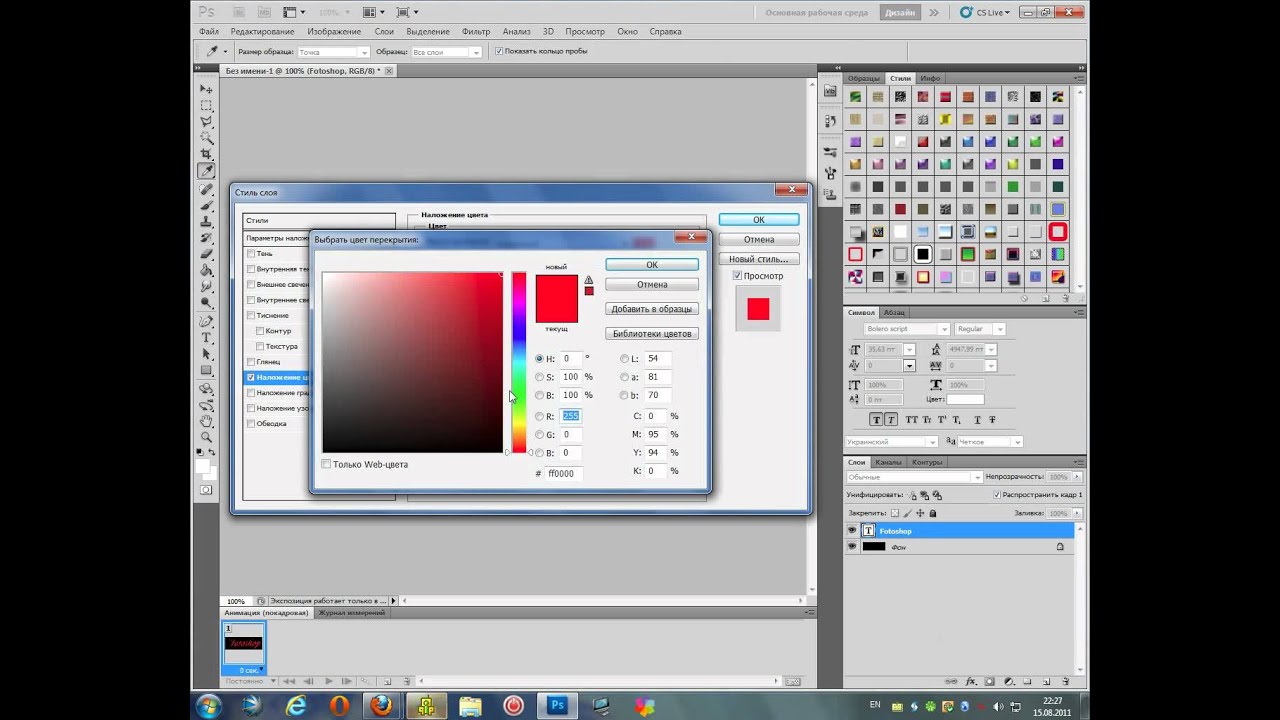Open the font size dropdown
This screenshot has height=720, width=1280.
pos(909,349)
